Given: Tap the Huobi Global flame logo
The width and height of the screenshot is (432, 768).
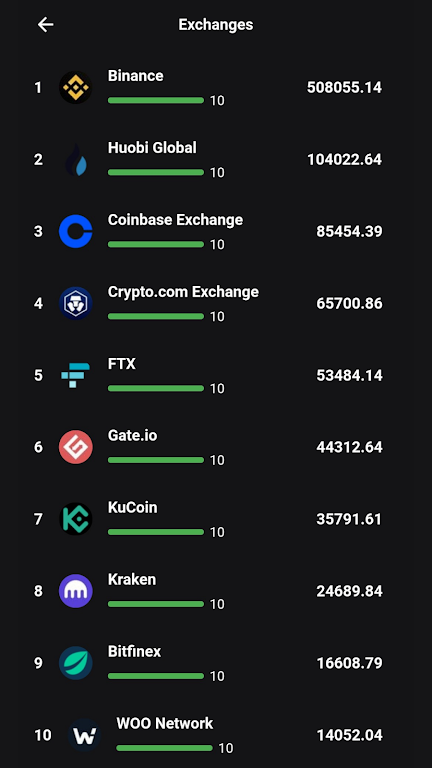Looking at the screenshot, I should click(75, 160).
